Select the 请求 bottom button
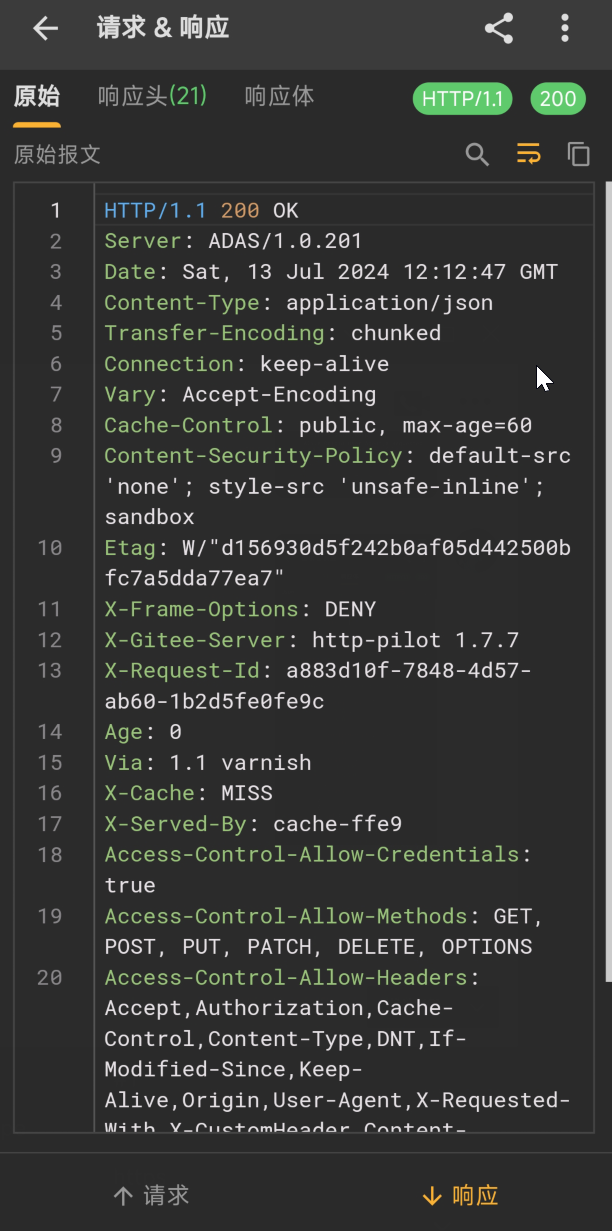Screen dimensions: 612x1231 coord(151,1195)
